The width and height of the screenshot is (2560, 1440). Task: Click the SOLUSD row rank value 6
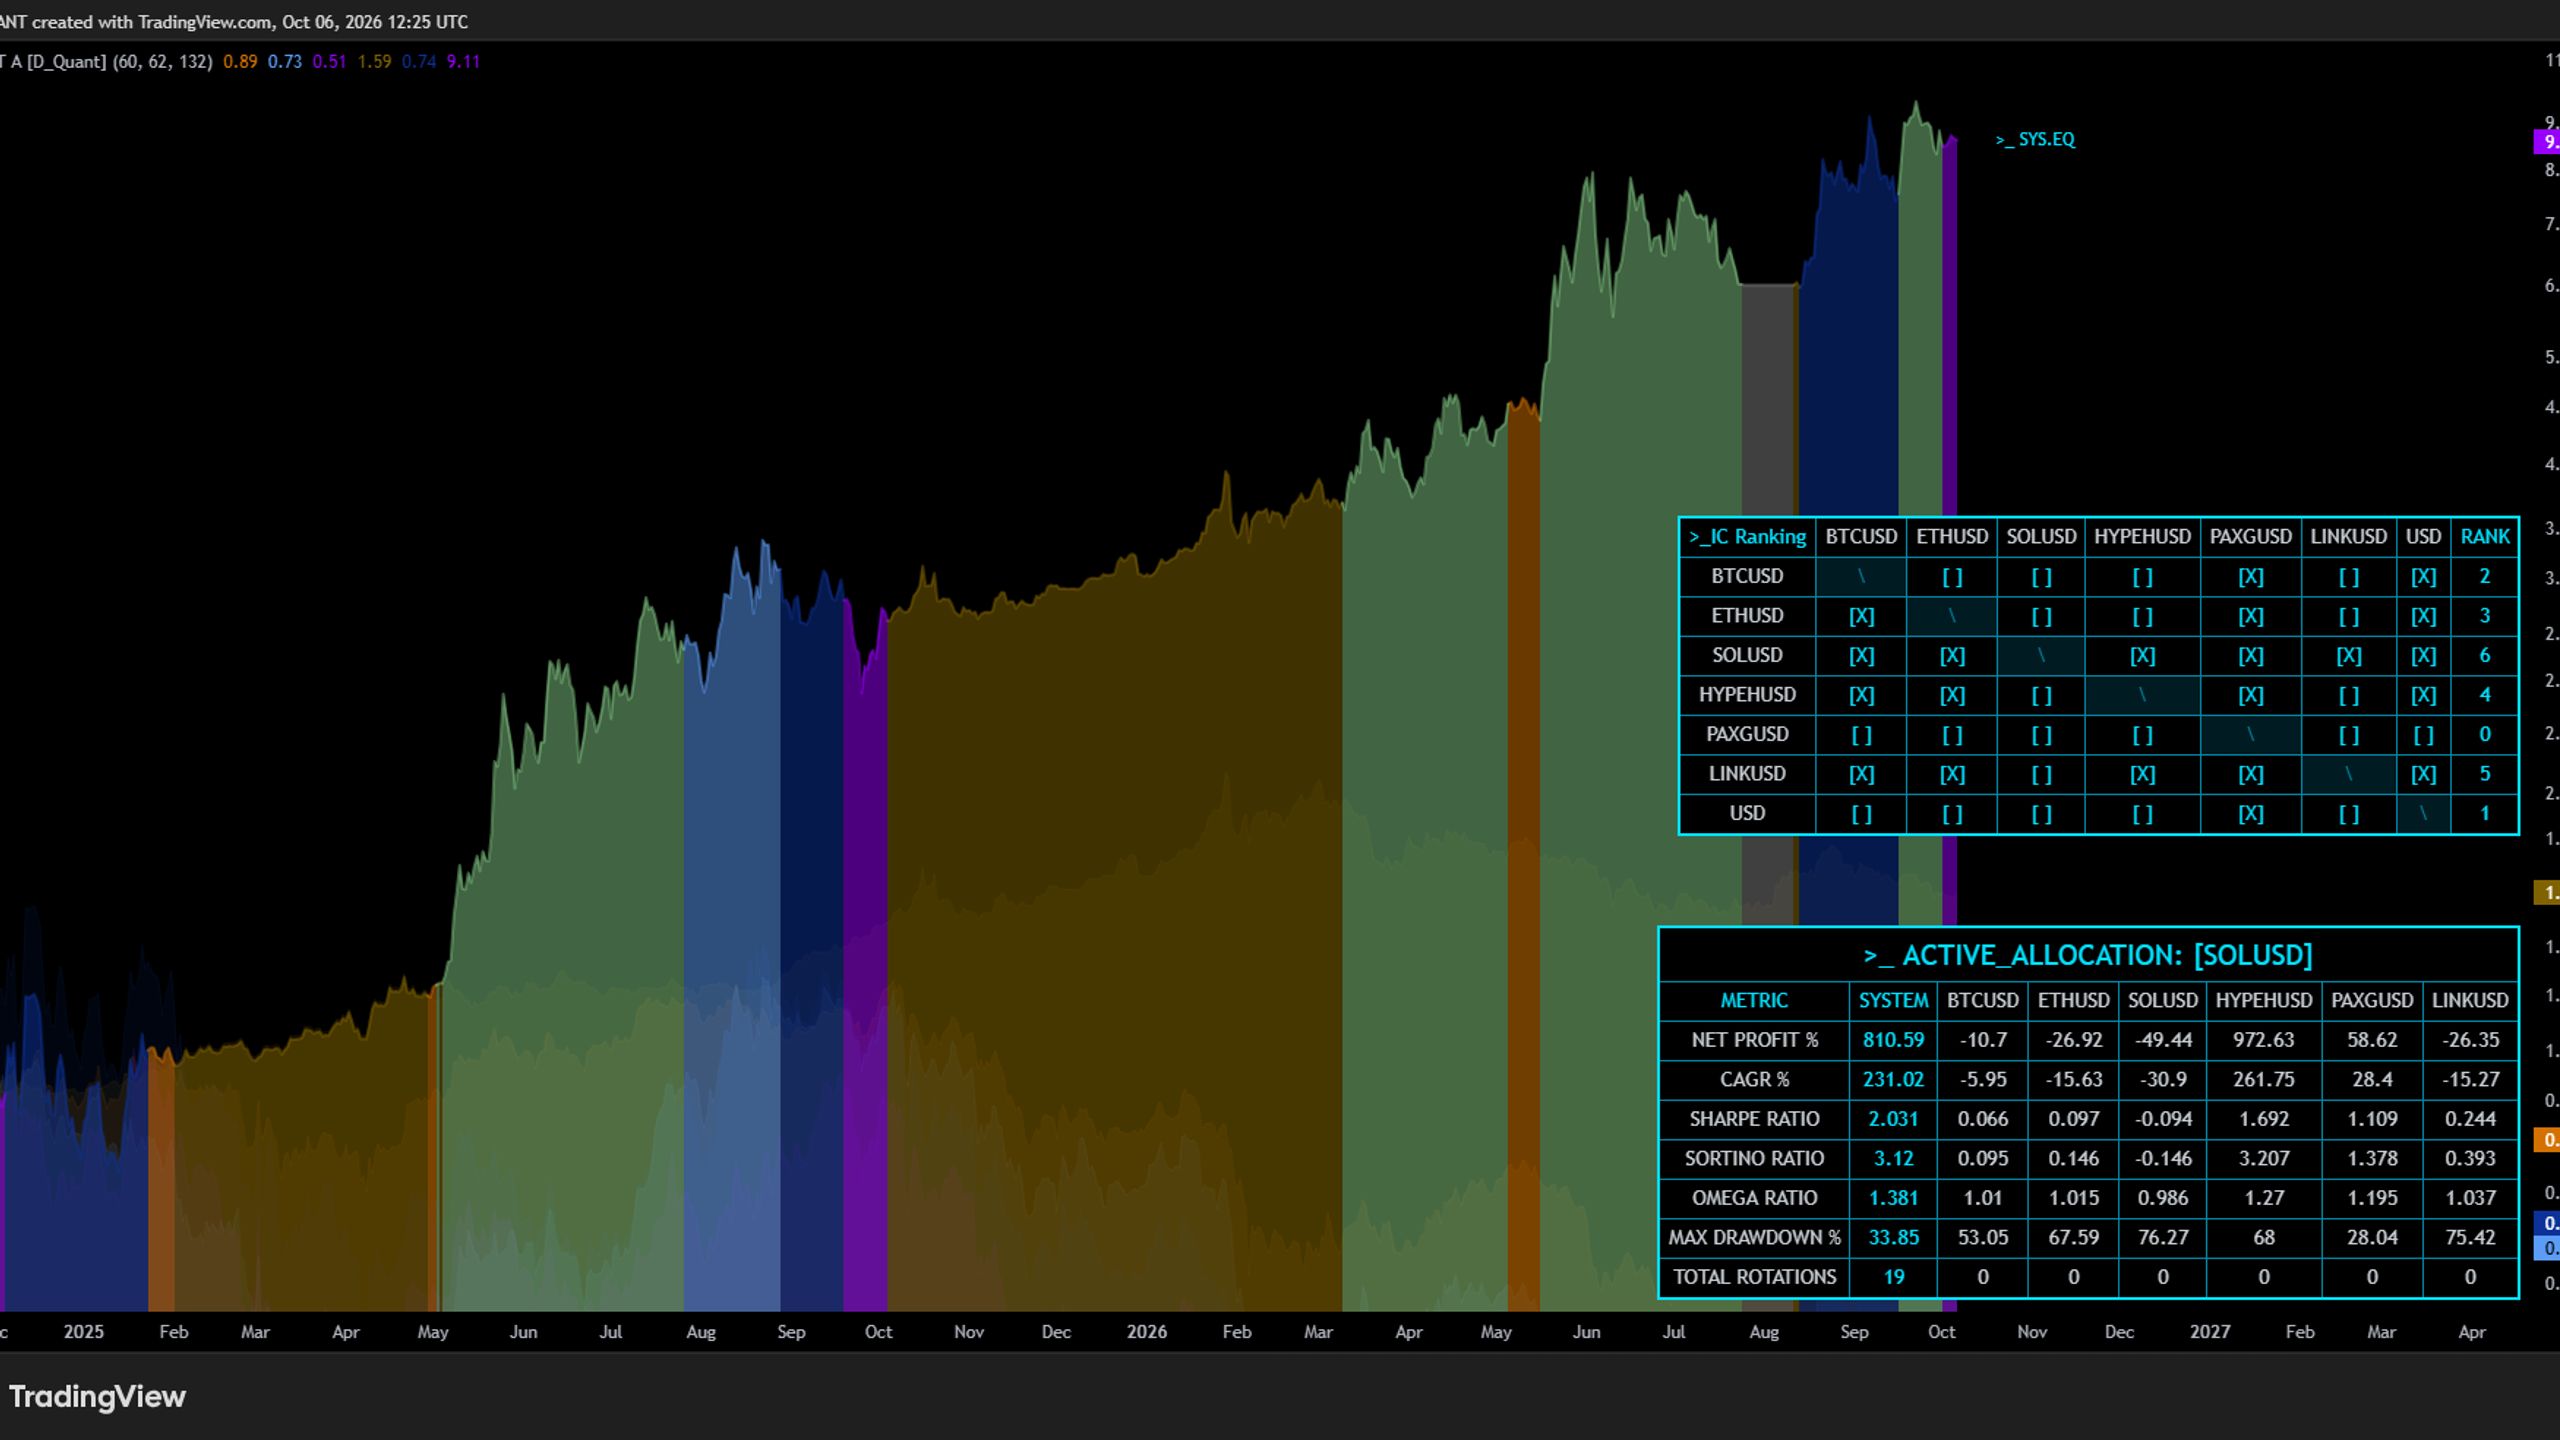point(2485,655)
